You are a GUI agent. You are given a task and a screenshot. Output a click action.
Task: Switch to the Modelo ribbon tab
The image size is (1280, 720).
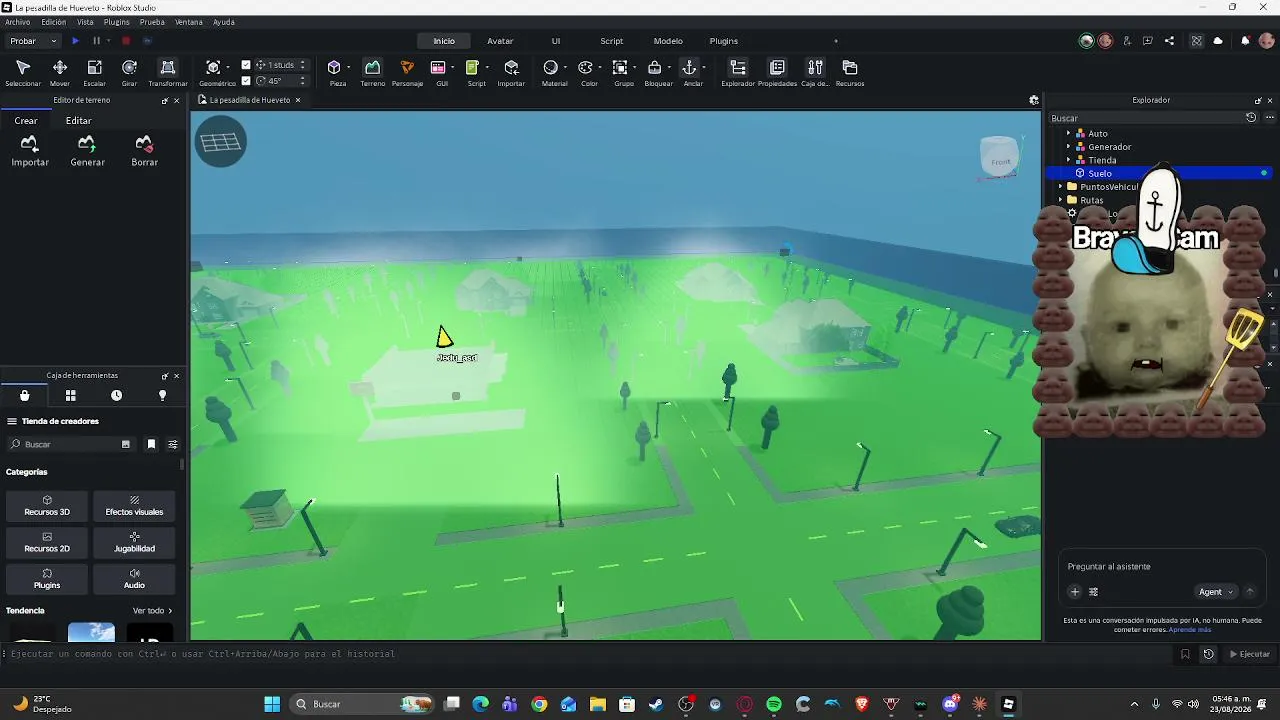tap(668, 41)
